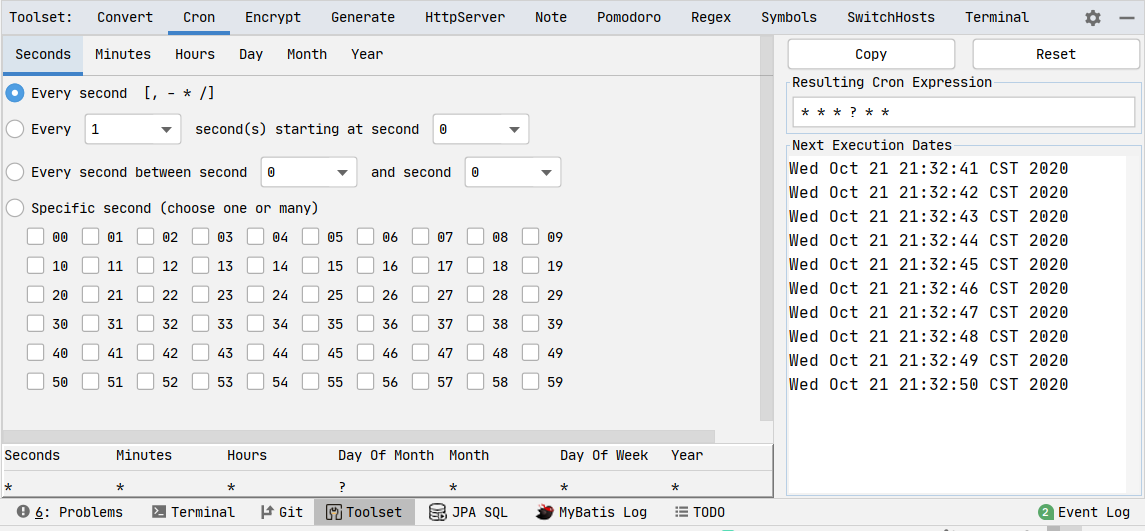Click the Copy button
1145x531 pixels.
(x=871, y=54)
